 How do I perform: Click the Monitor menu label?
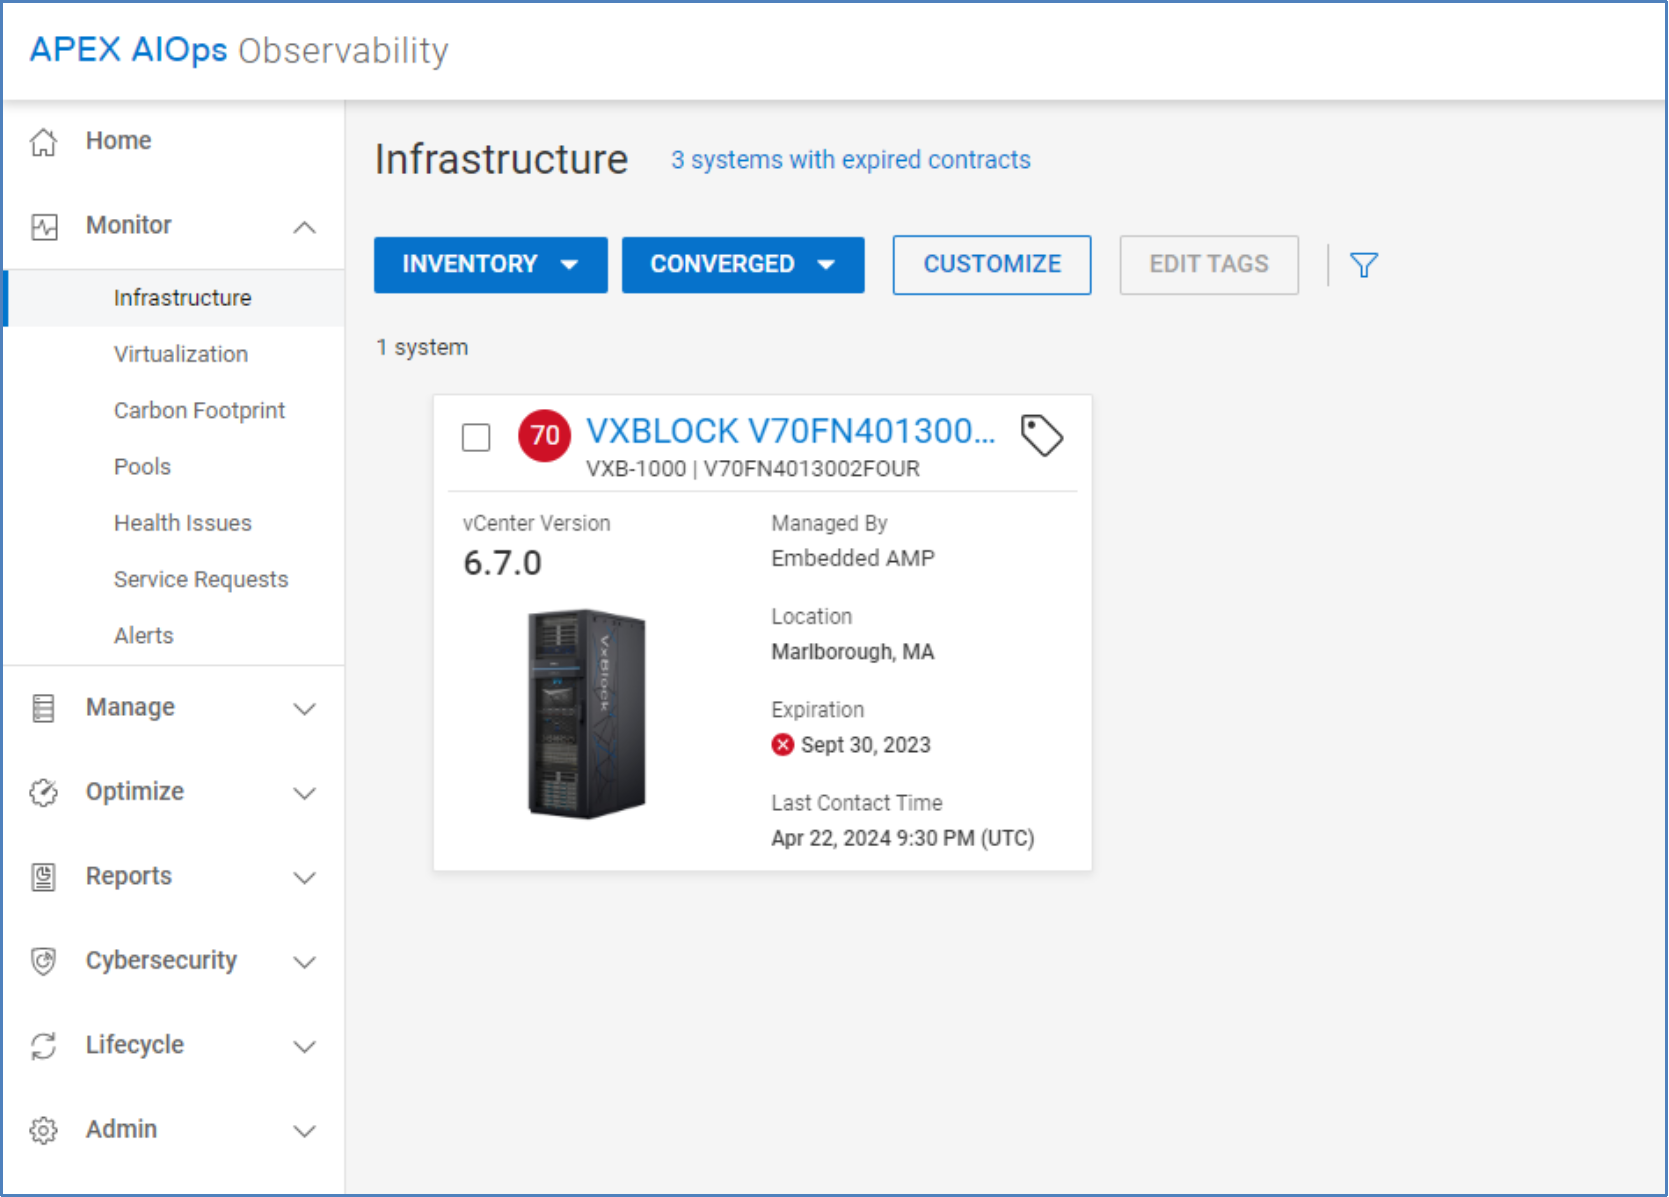pos(129,225)
